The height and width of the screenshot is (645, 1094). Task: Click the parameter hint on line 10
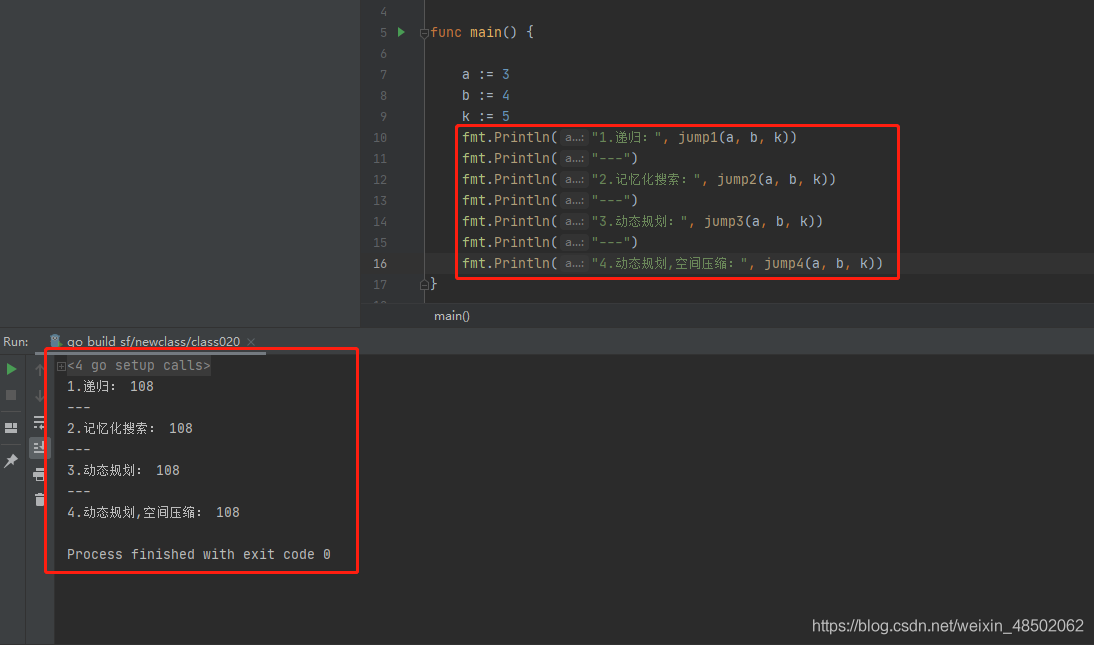coord(574,138)
